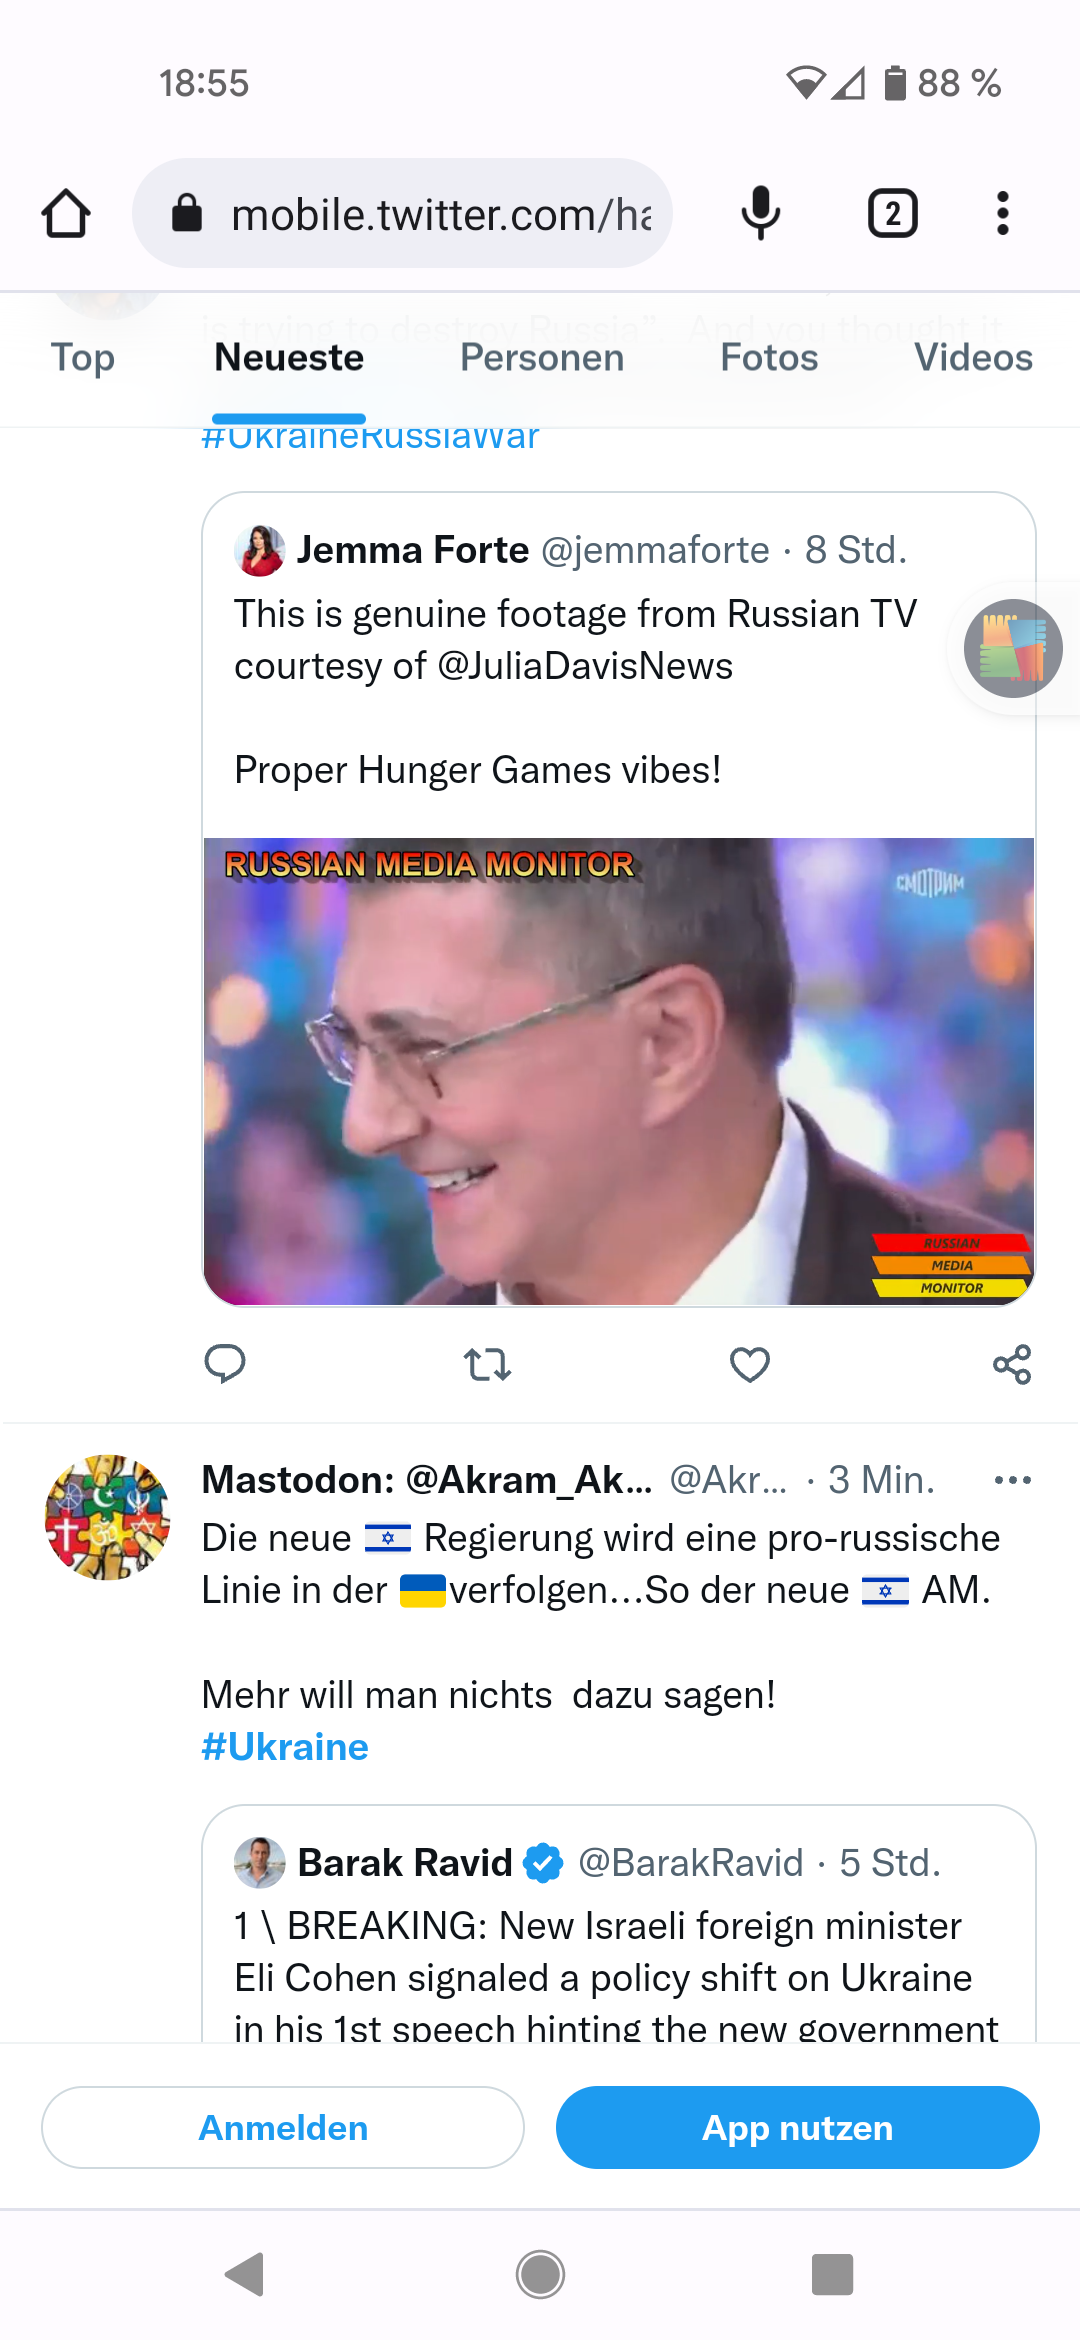Tap the reply icon under Jemma Forte tweet
The width and height of the screenshot is (1080, 2340).
[x=225, y=1364]
